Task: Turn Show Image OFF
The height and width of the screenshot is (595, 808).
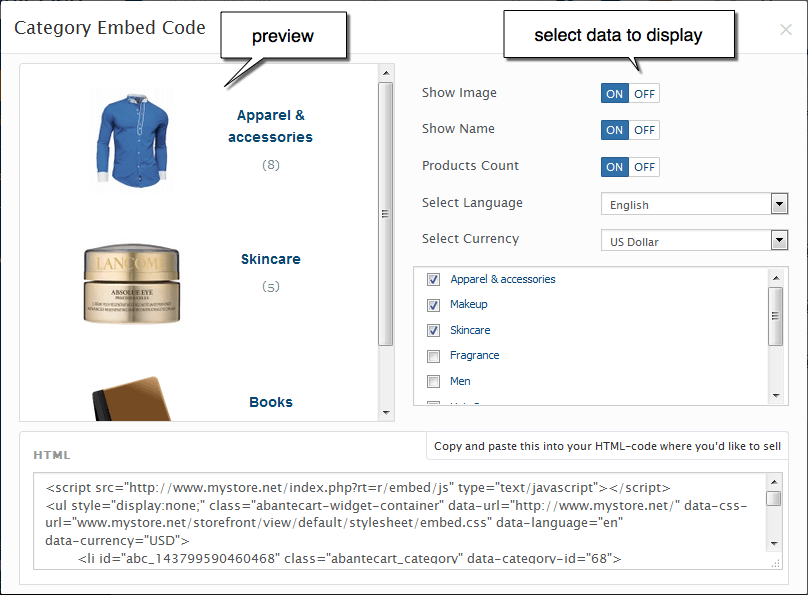Action: pyautogui.click(x=644, y=94)
